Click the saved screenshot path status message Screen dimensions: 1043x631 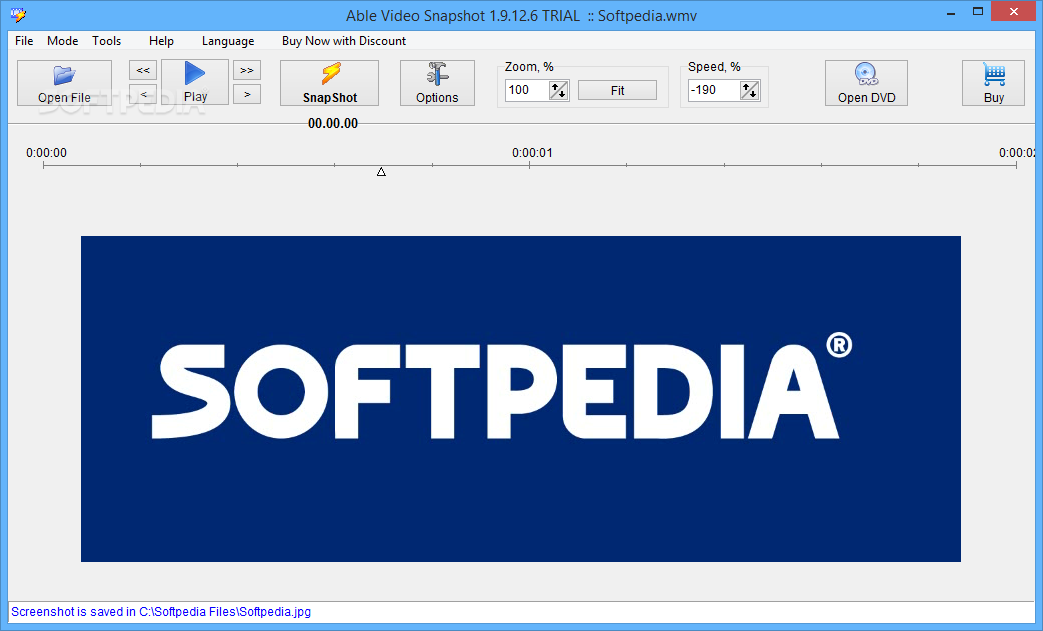pyautogui.click(x=161, y=612)
